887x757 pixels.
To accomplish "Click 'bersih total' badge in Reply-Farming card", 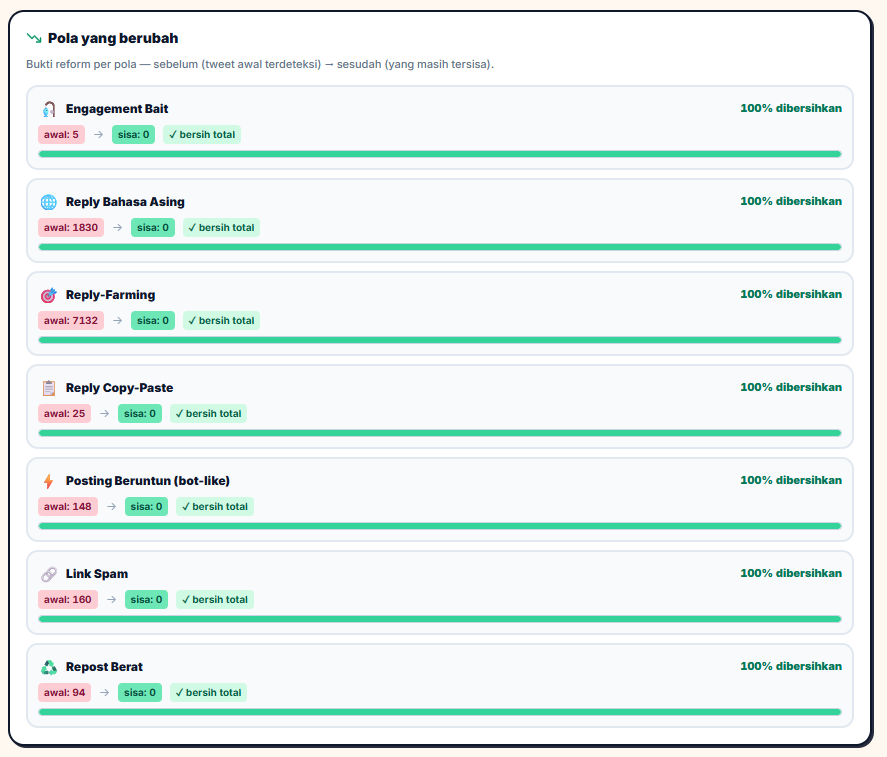I will (x=221, y=320).
